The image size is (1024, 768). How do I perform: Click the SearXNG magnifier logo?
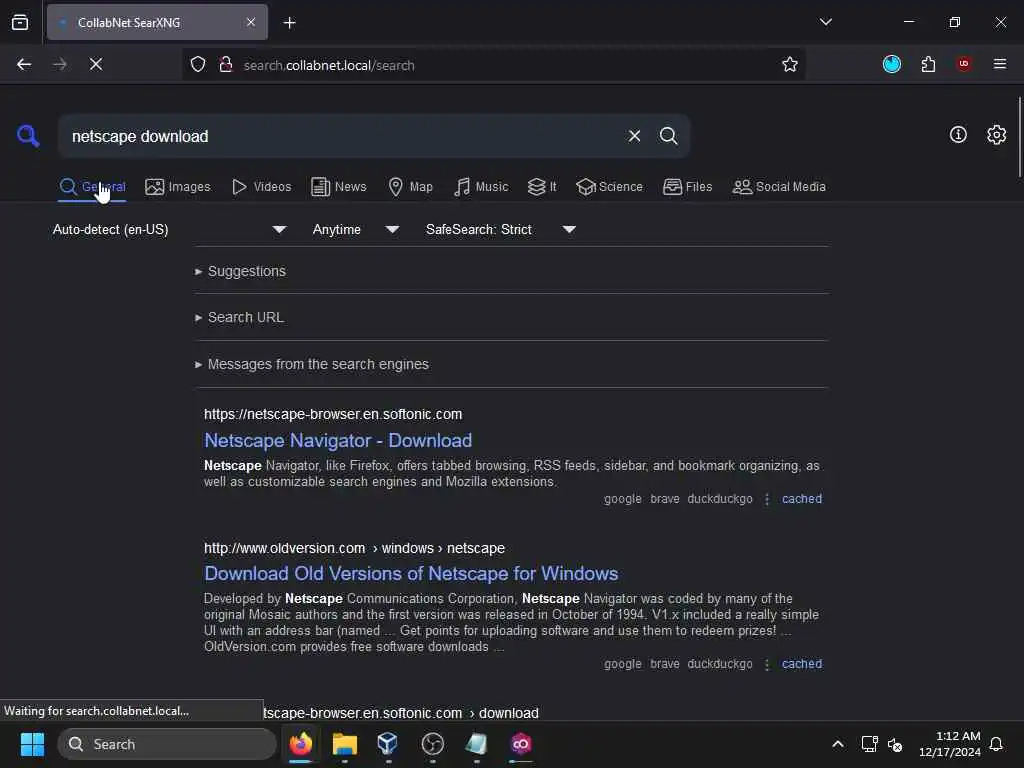click(28, 136)
